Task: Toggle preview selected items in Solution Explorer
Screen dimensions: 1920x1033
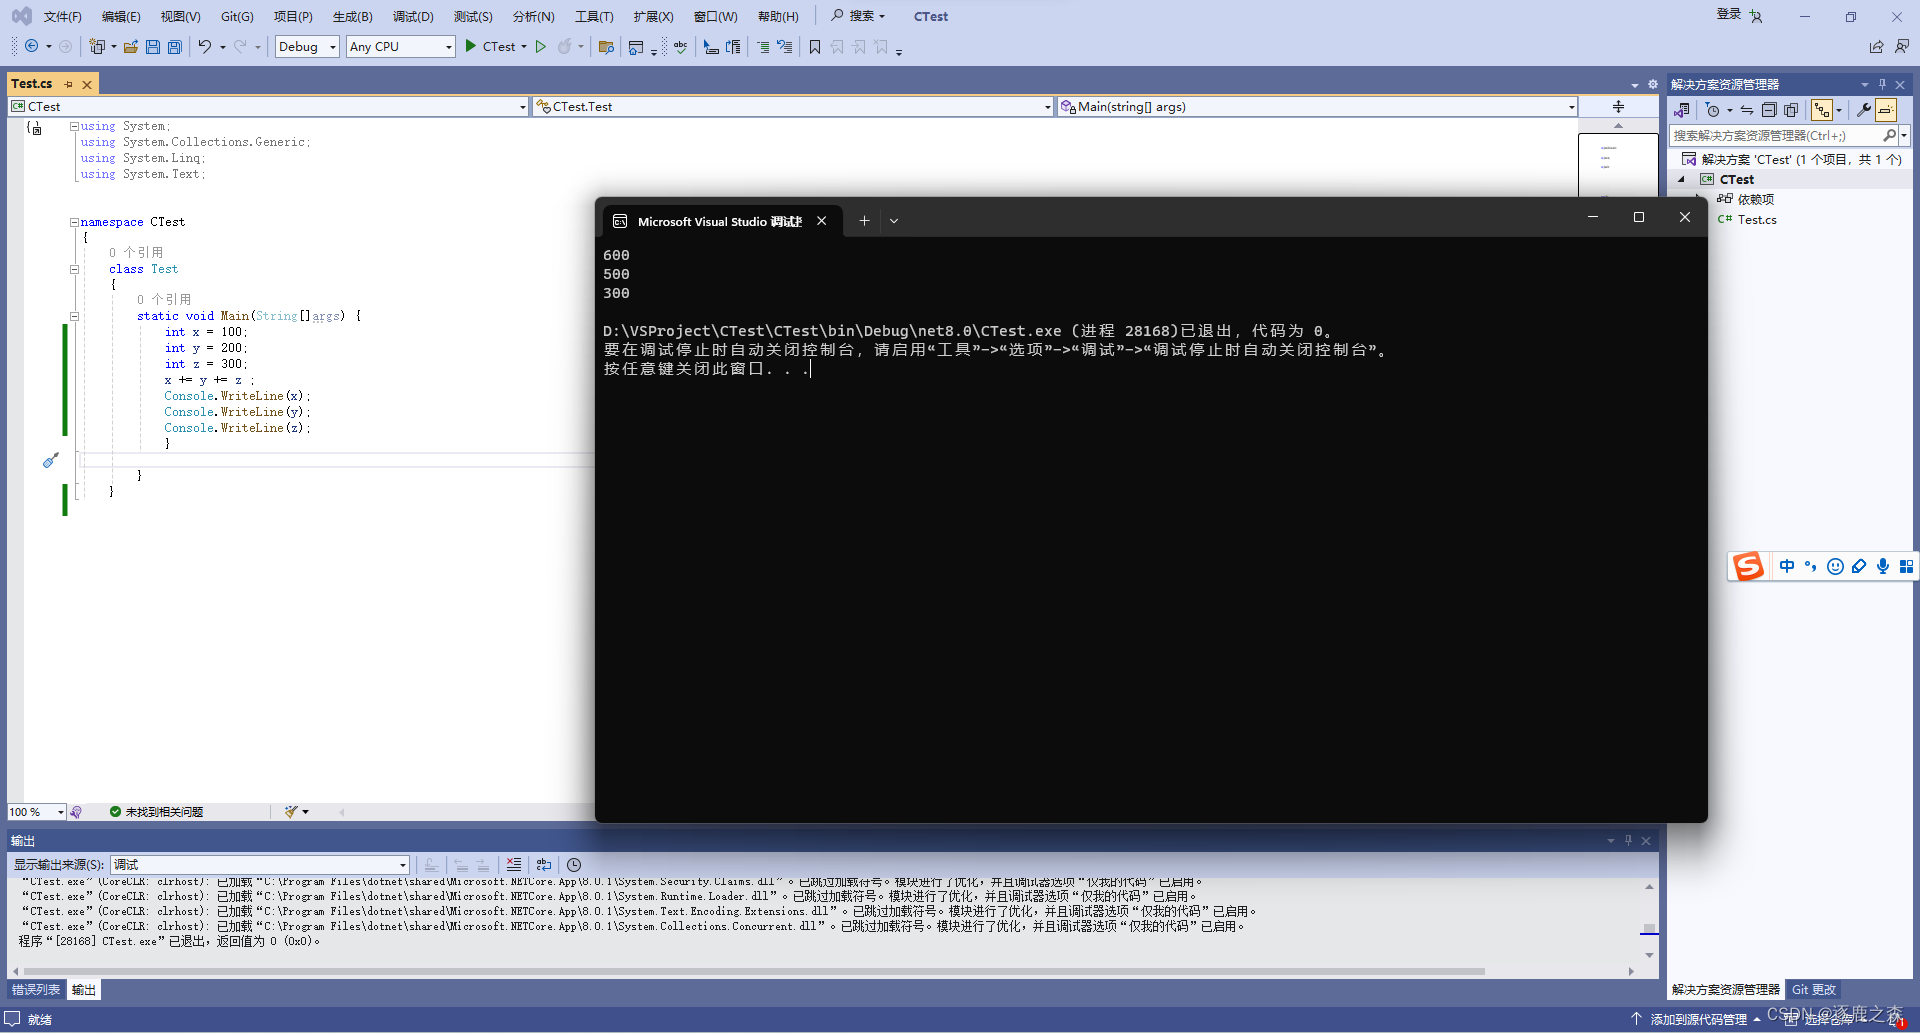Action: click(x=1886, y=110)
